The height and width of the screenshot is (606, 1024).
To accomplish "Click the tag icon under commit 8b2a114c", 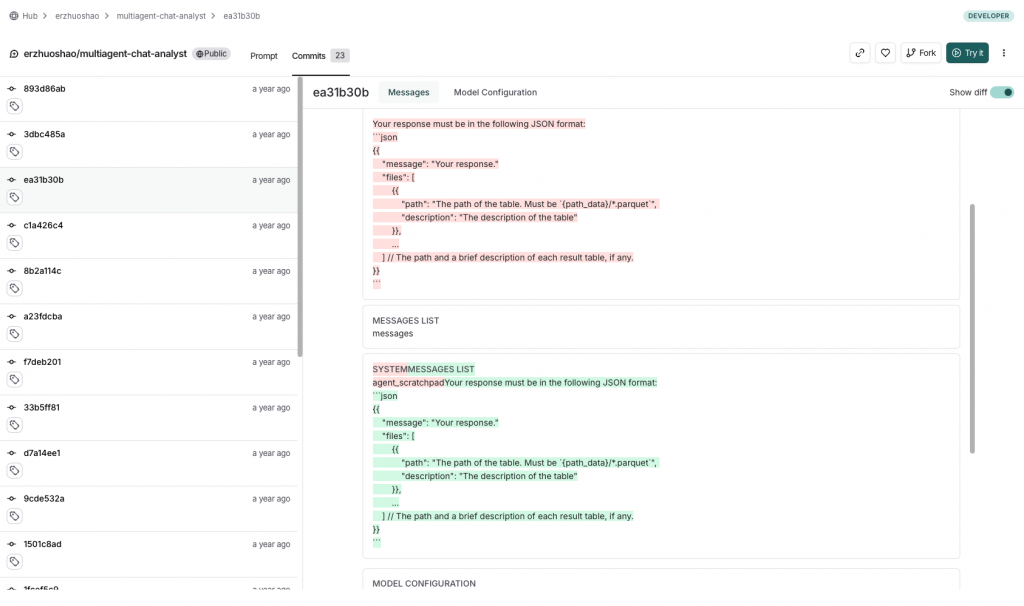I will coord(14,288).
